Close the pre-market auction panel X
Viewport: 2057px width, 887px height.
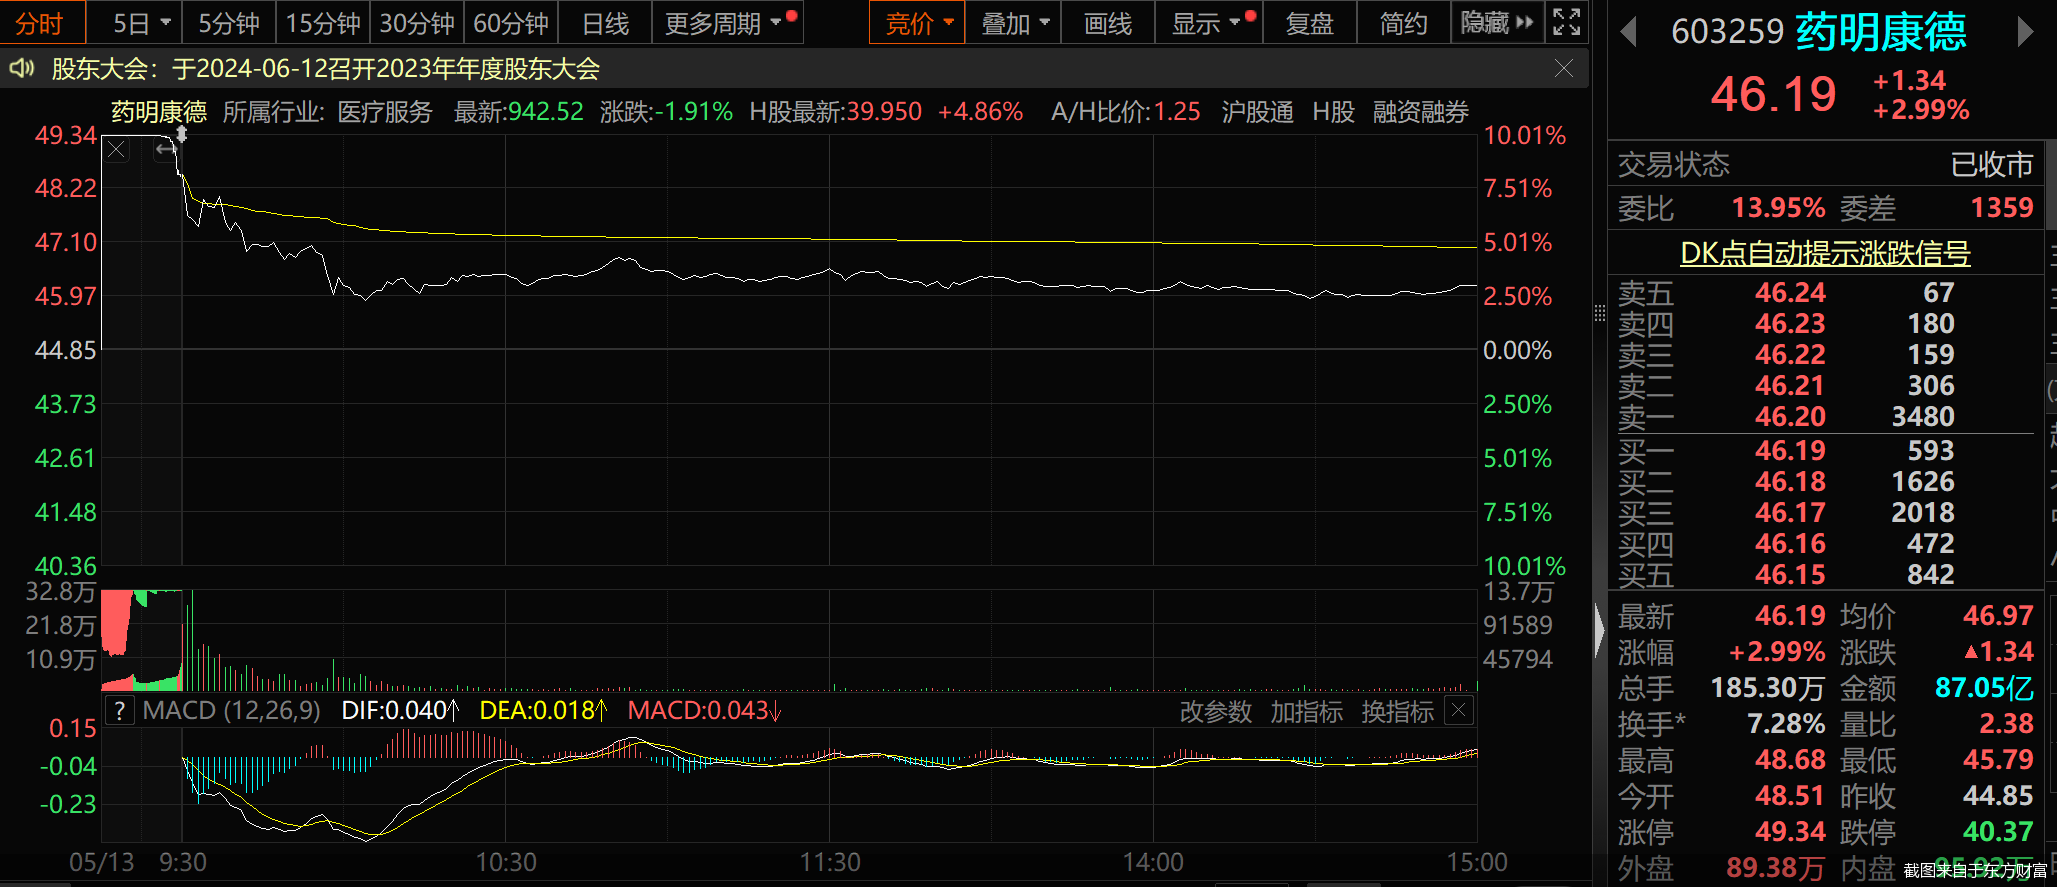click(x=117, y=151)
